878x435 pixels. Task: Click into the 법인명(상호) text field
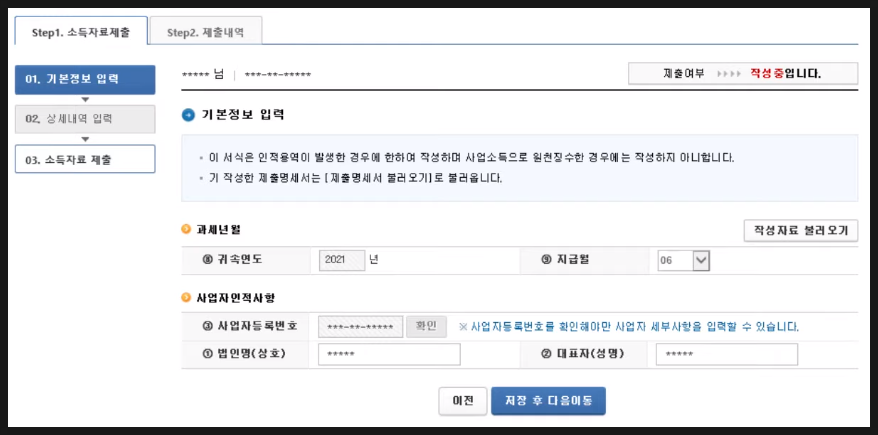point(389,354)
